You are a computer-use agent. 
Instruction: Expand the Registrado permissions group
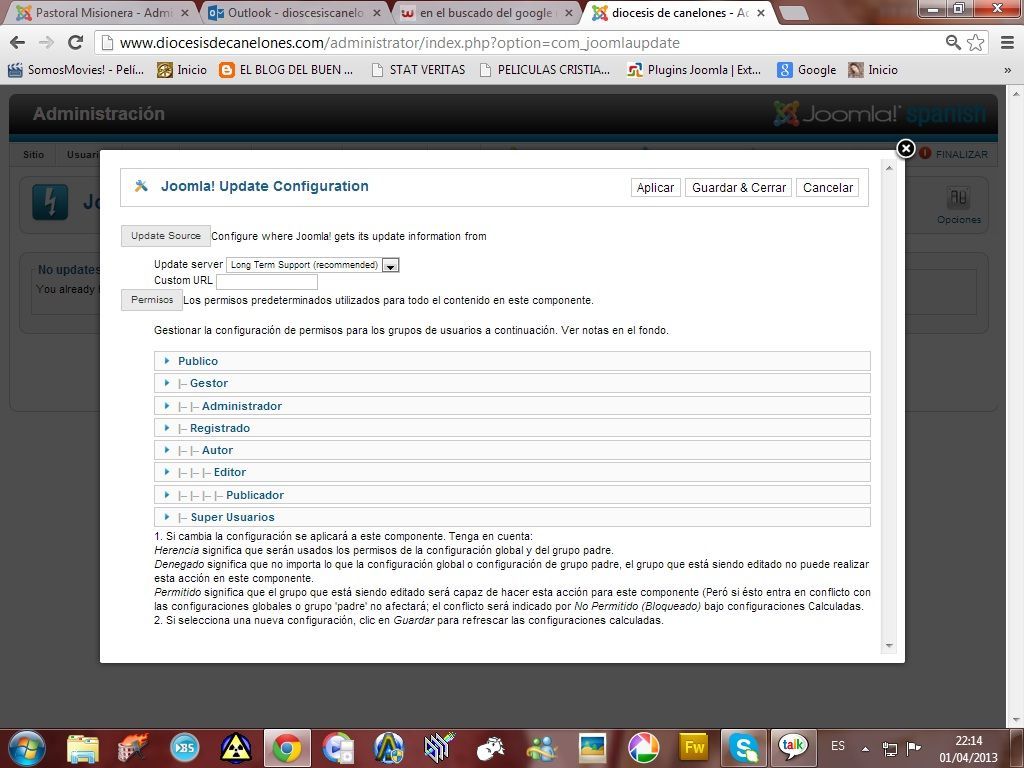(512, 428)
